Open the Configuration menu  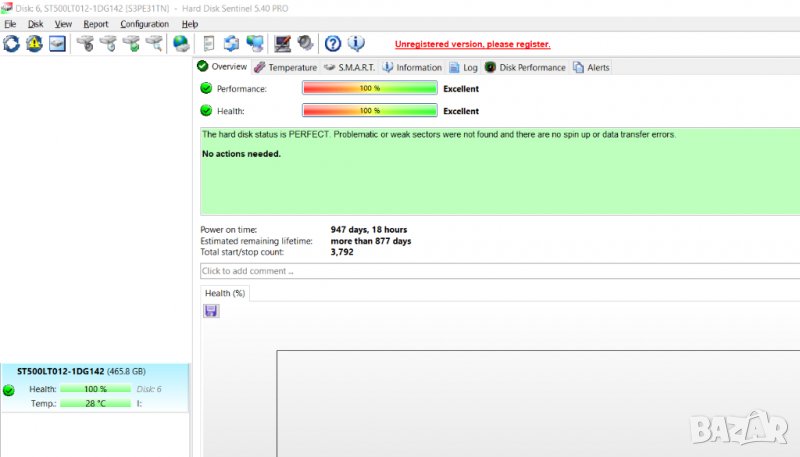[145, 24]
